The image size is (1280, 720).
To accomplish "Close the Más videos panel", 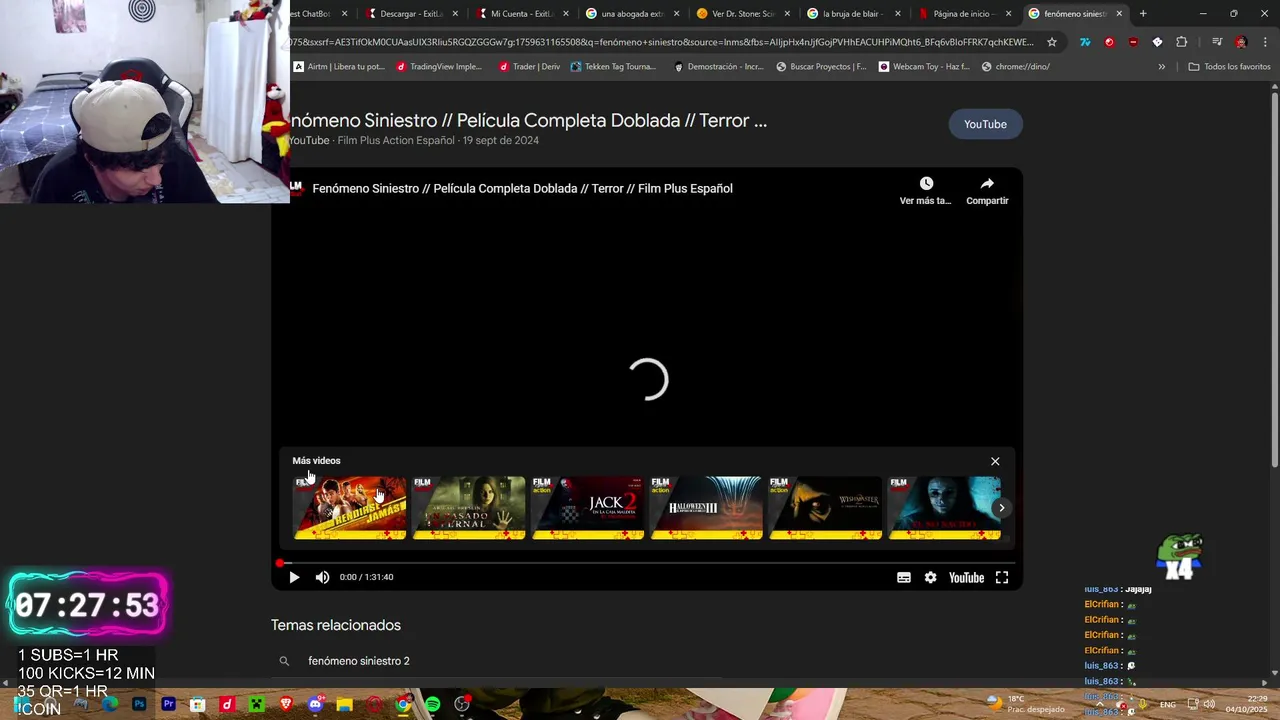I will (995, 461).
